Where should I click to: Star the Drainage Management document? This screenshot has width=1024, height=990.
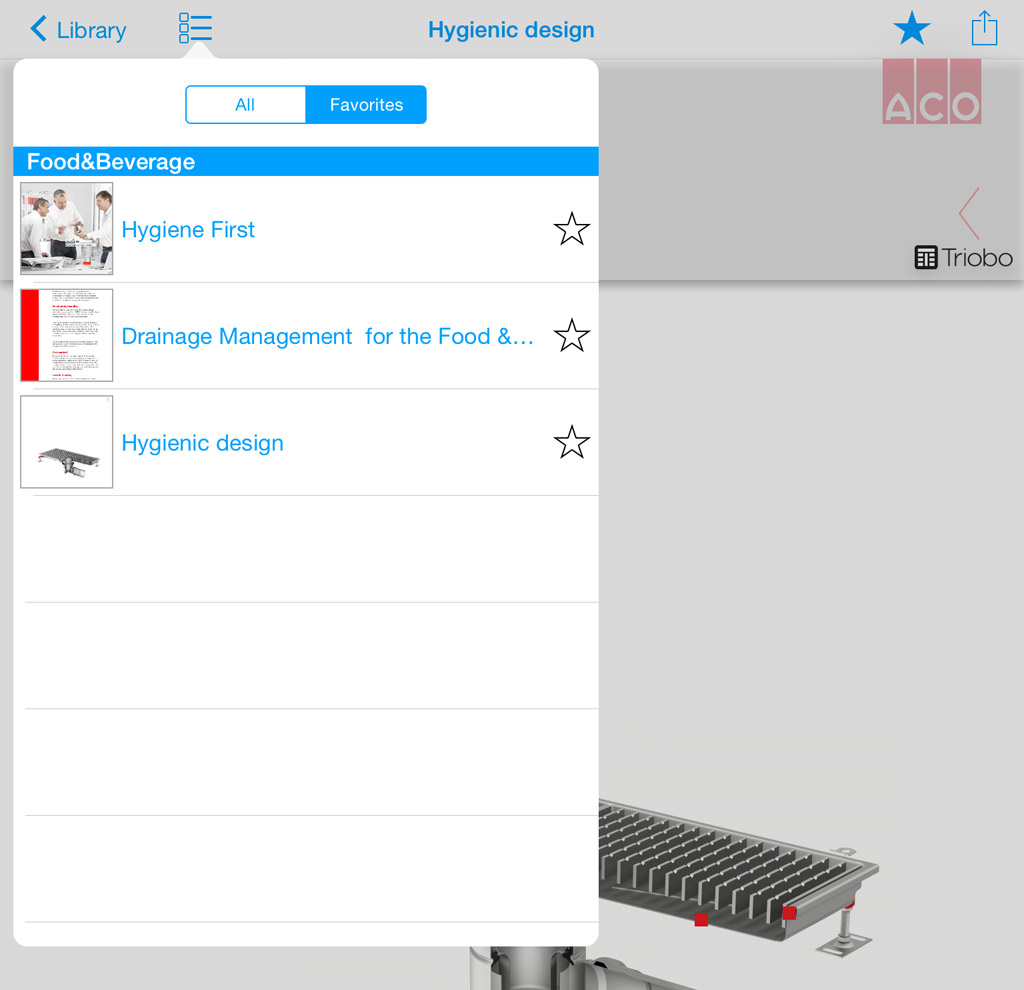pyautogui.click(x=571, y=336)
